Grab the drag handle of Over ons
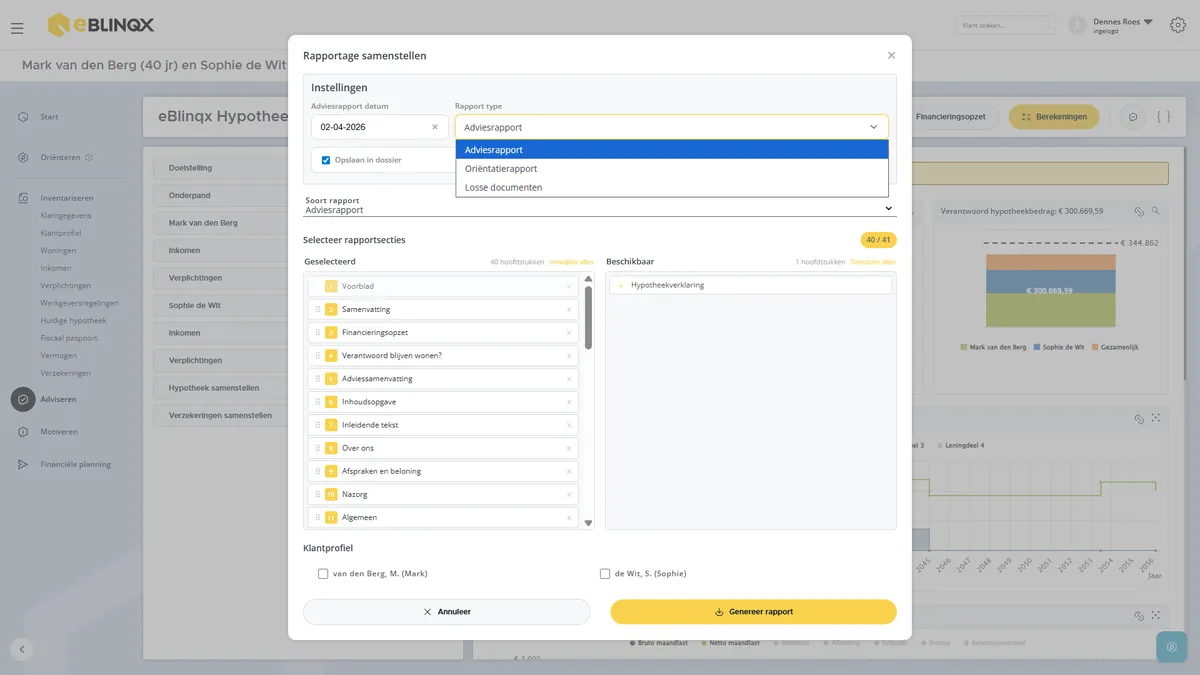The width and height of the screenshot is (1200, 675). [x=318, y=448]
